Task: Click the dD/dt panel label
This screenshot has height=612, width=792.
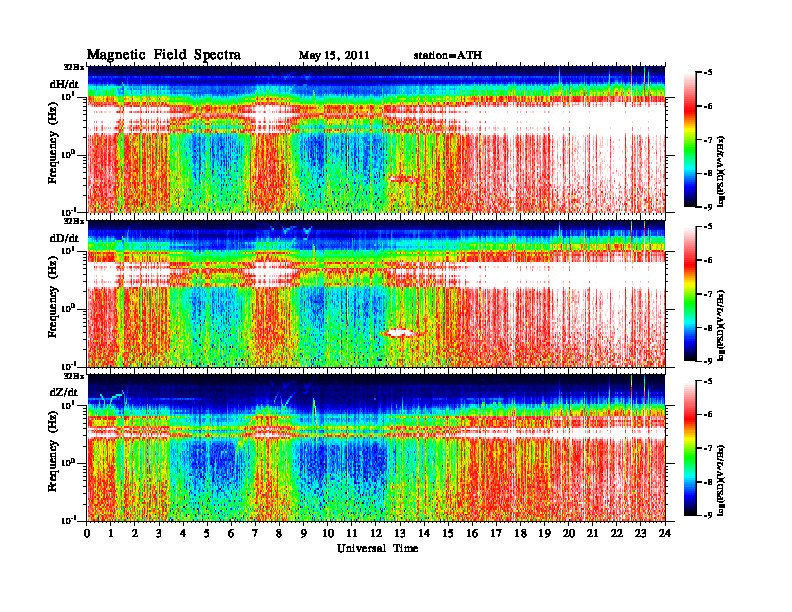Action: [64, 238]
